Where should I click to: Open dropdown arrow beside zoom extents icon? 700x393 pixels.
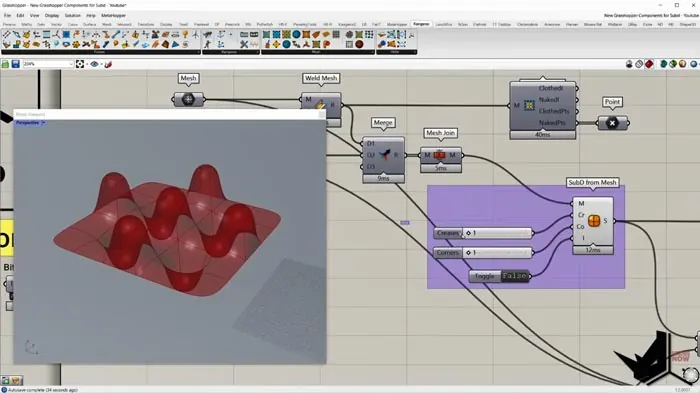[x=87, y=64]
